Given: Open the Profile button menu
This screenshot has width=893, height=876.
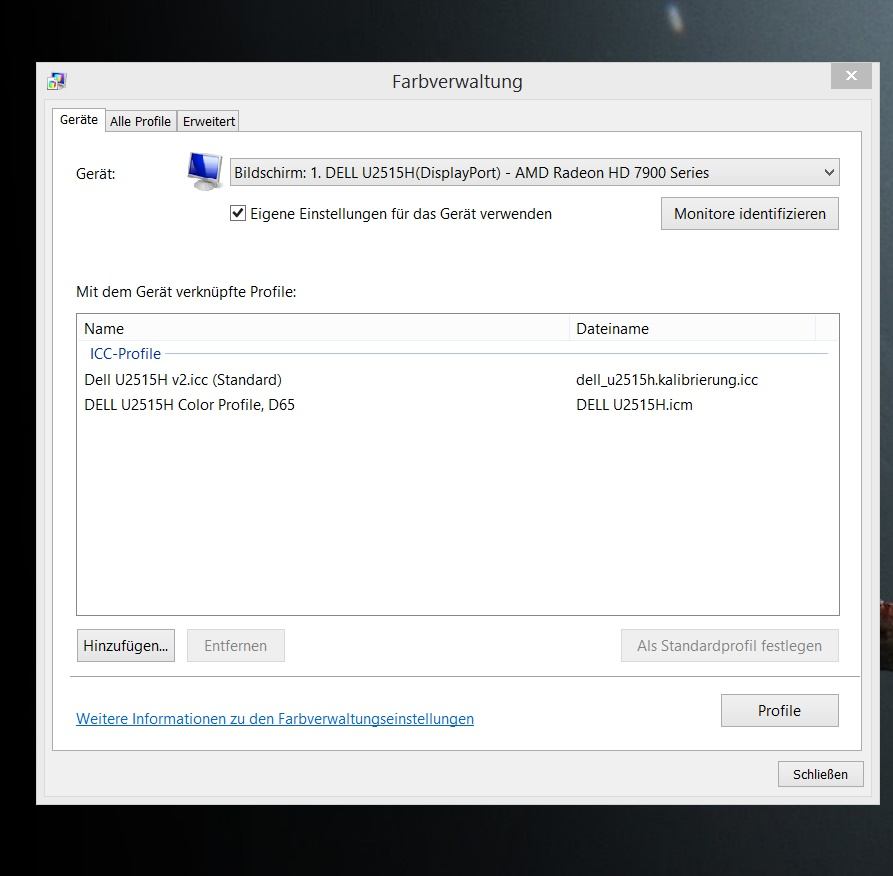Looking at the screenshot, I should [780, 710].
